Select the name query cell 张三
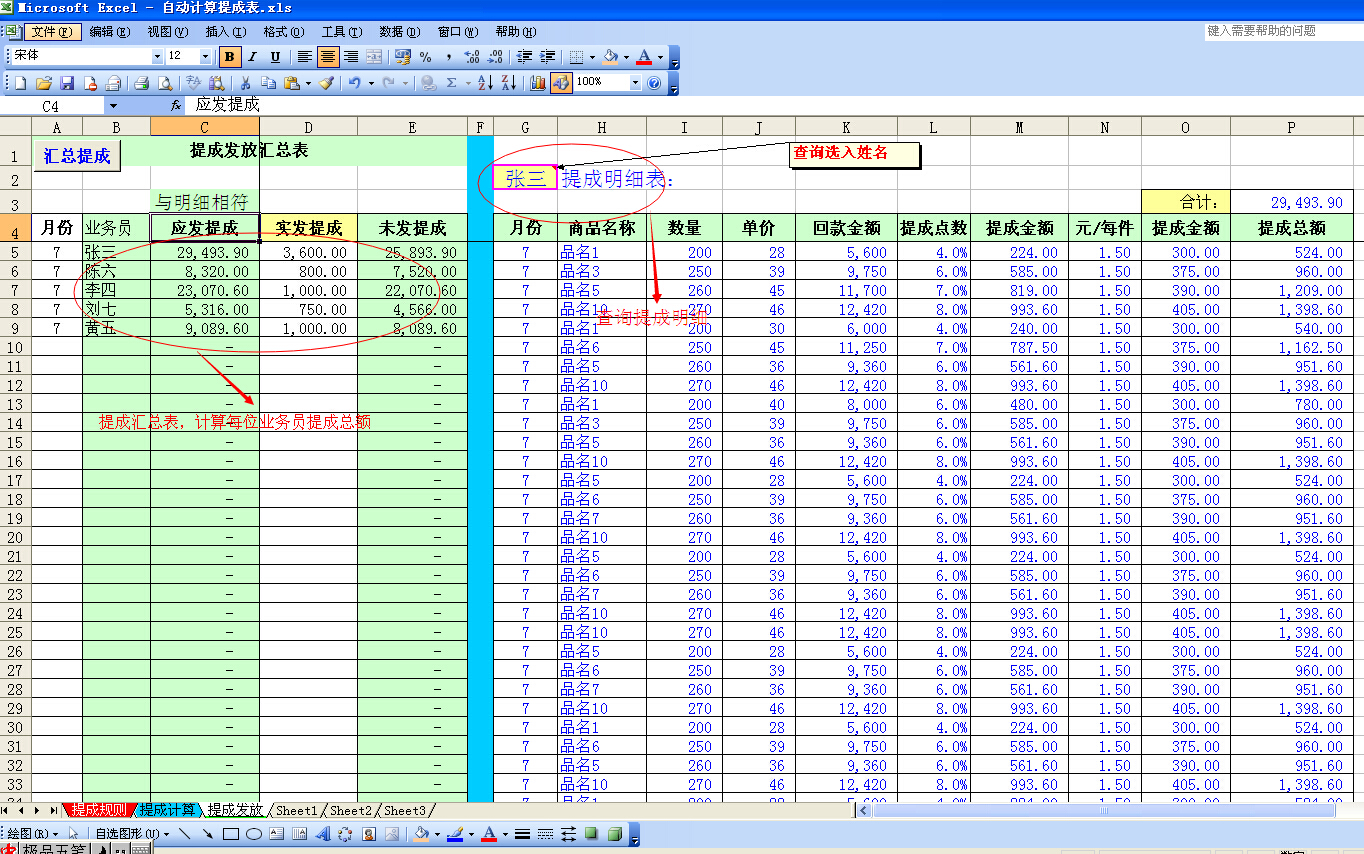Screen dimensions: 1364x854 pyautogui.click(x=525, y=178)
